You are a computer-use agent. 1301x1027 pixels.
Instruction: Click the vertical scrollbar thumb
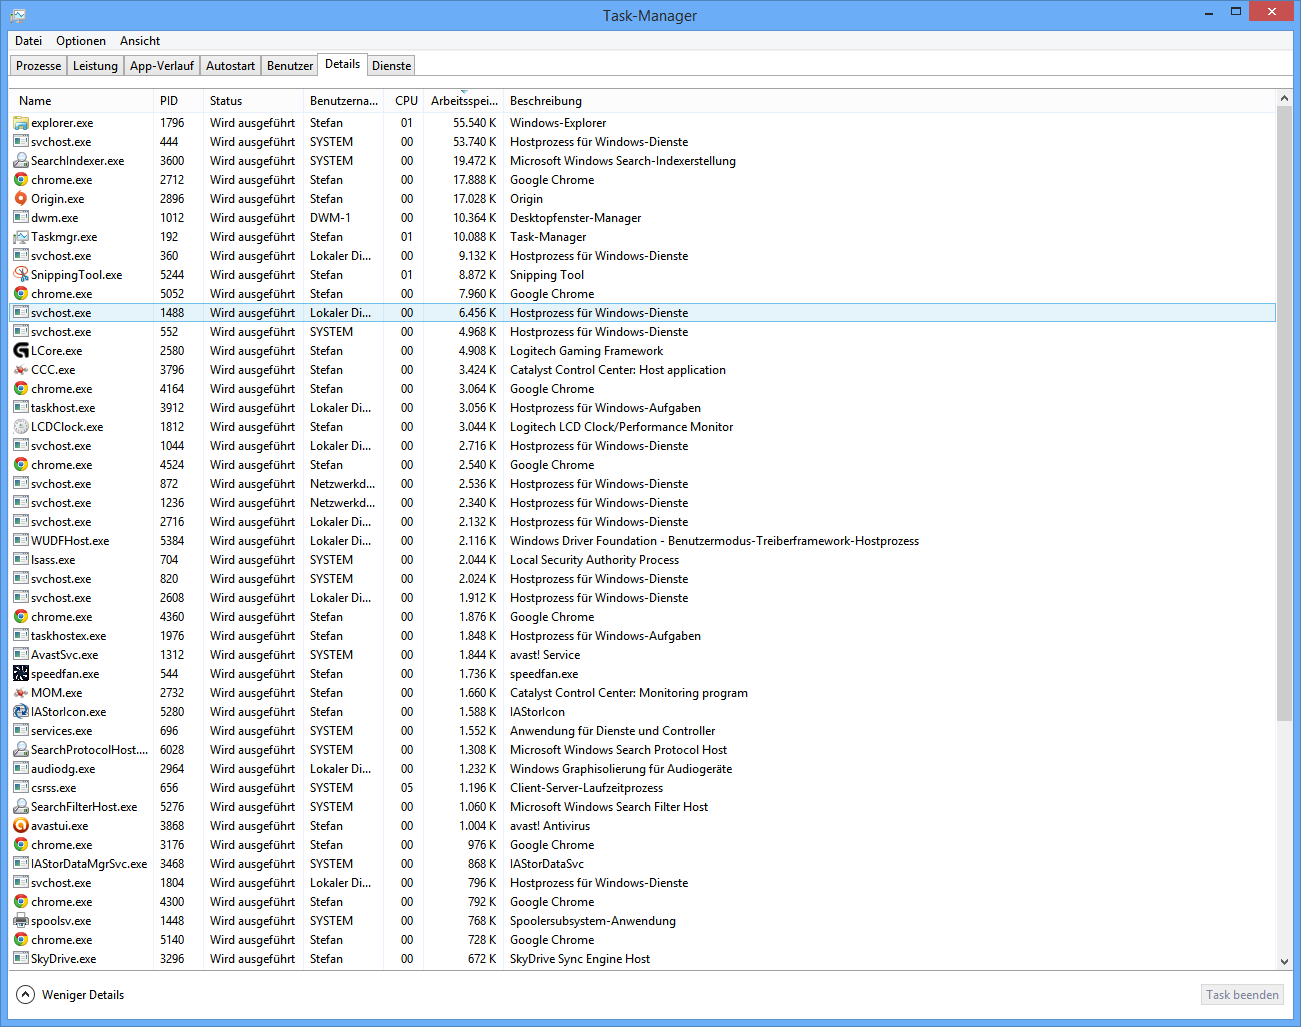pos(1285,414)
